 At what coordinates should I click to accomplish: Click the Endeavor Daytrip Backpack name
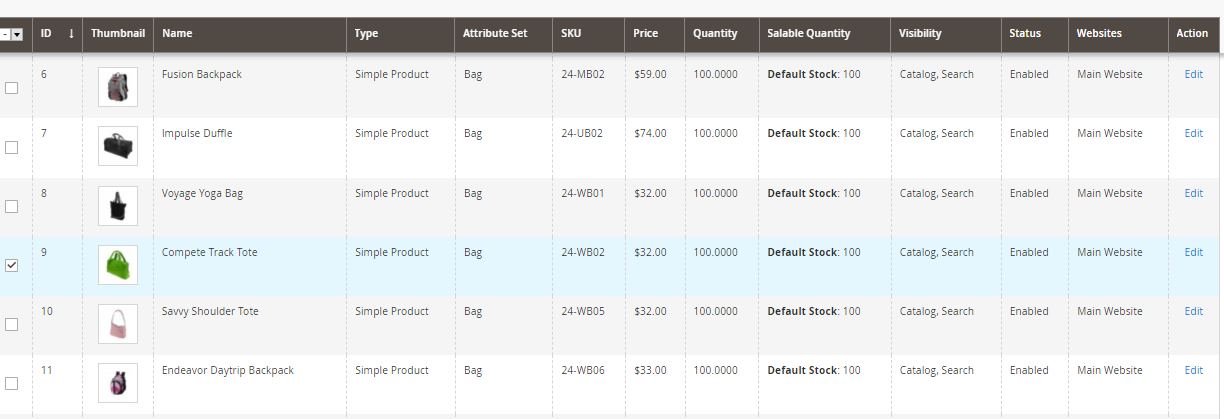(228, 370)
